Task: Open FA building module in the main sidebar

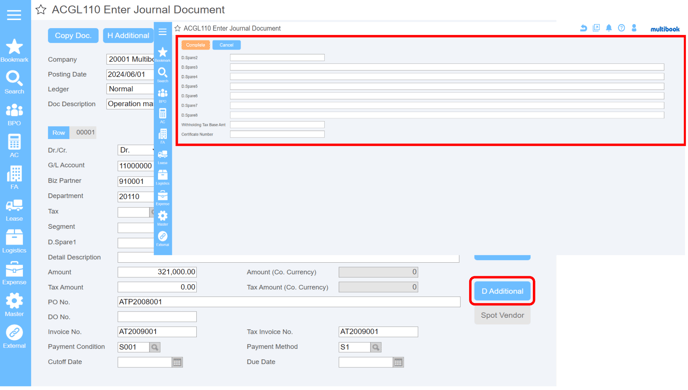Action: [x=14, y=178]
